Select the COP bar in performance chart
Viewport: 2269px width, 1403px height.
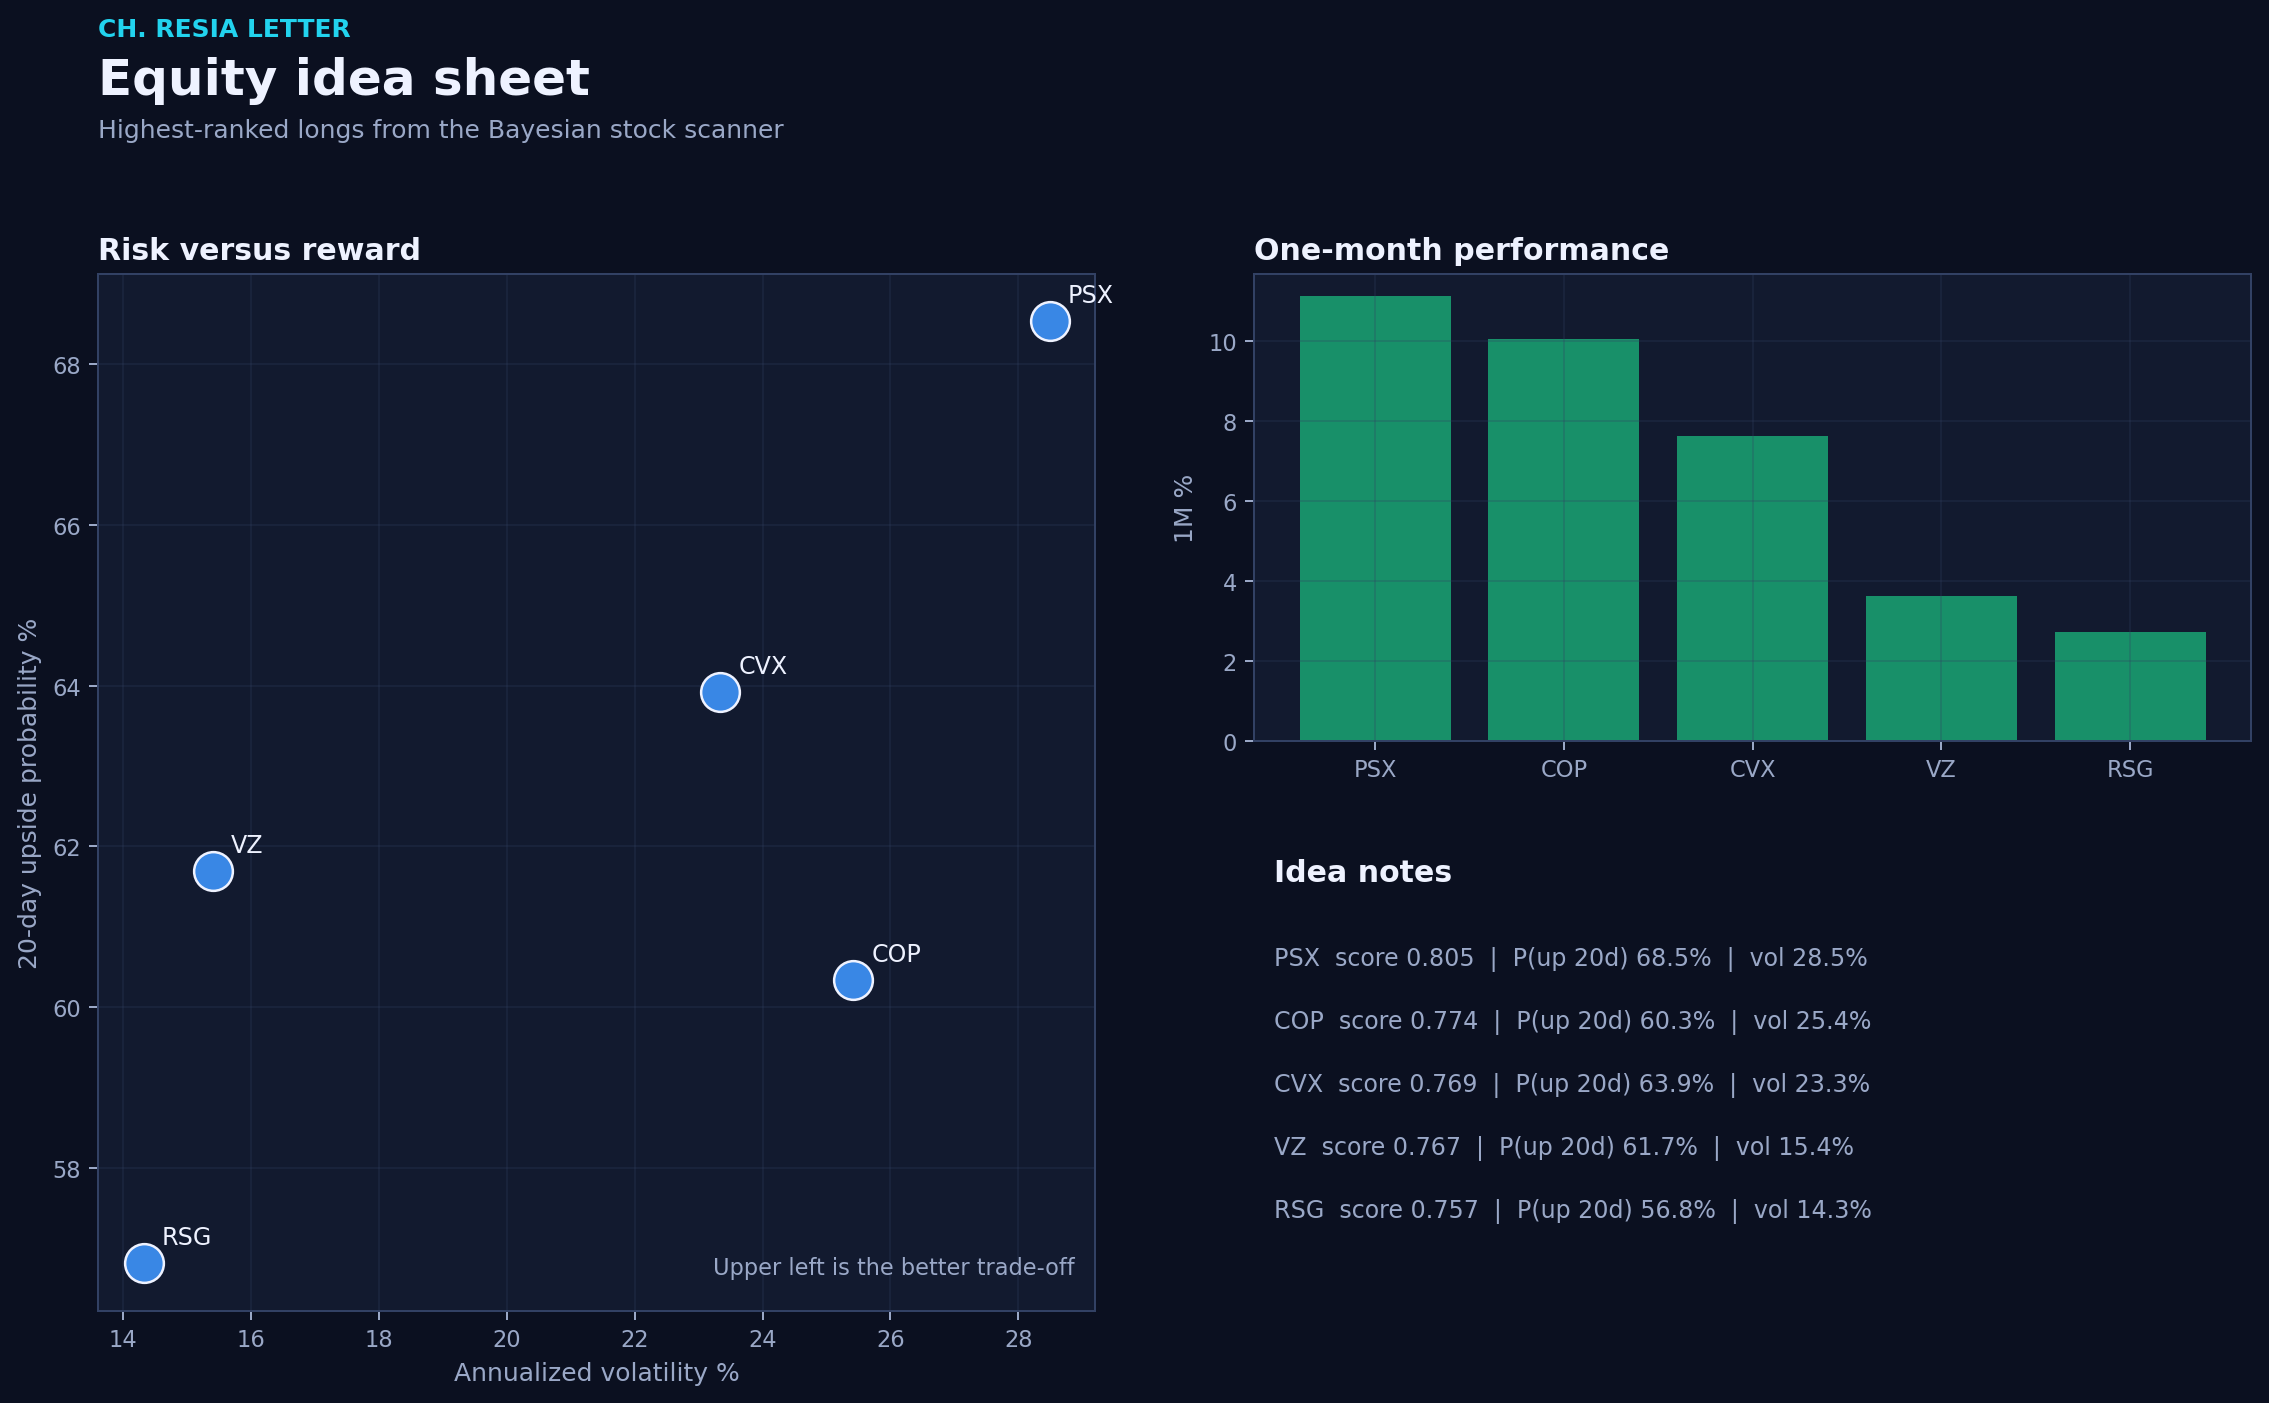(1564, 540)
